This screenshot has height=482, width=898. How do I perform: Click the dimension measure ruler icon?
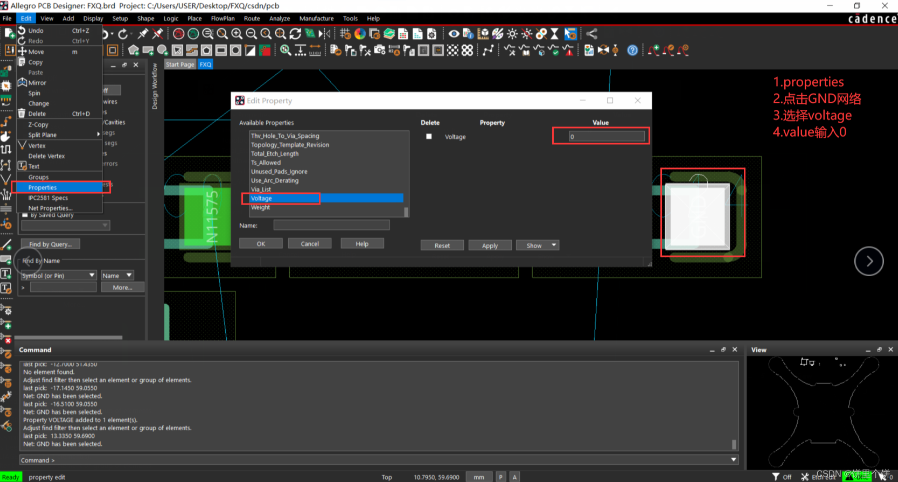pos(315,50)
